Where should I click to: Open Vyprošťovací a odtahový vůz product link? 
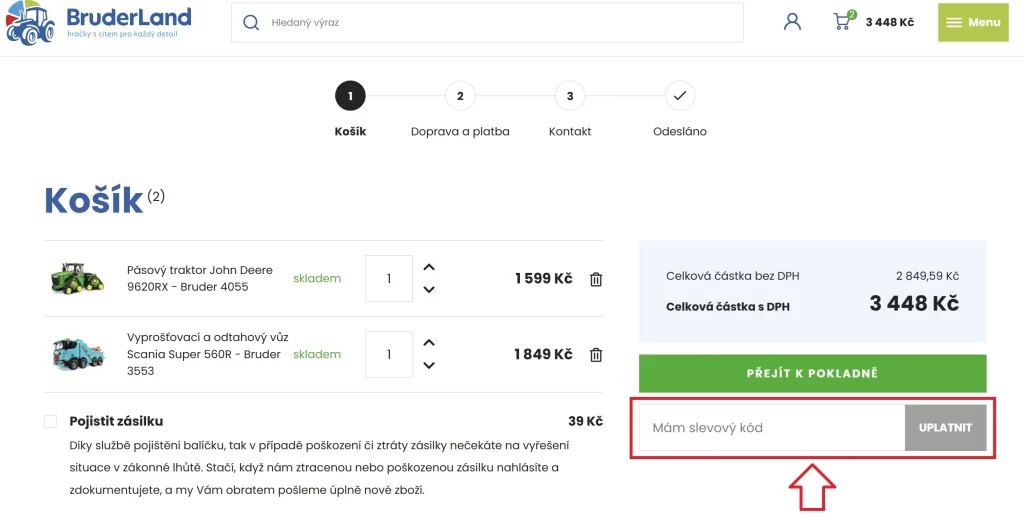(x=208, y=354)
